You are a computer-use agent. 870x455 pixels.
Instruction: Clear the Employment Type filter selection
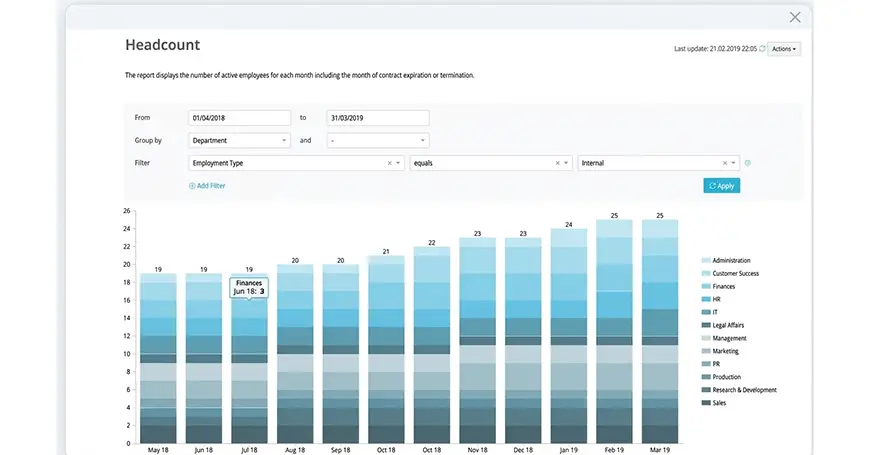coord(390,163)
